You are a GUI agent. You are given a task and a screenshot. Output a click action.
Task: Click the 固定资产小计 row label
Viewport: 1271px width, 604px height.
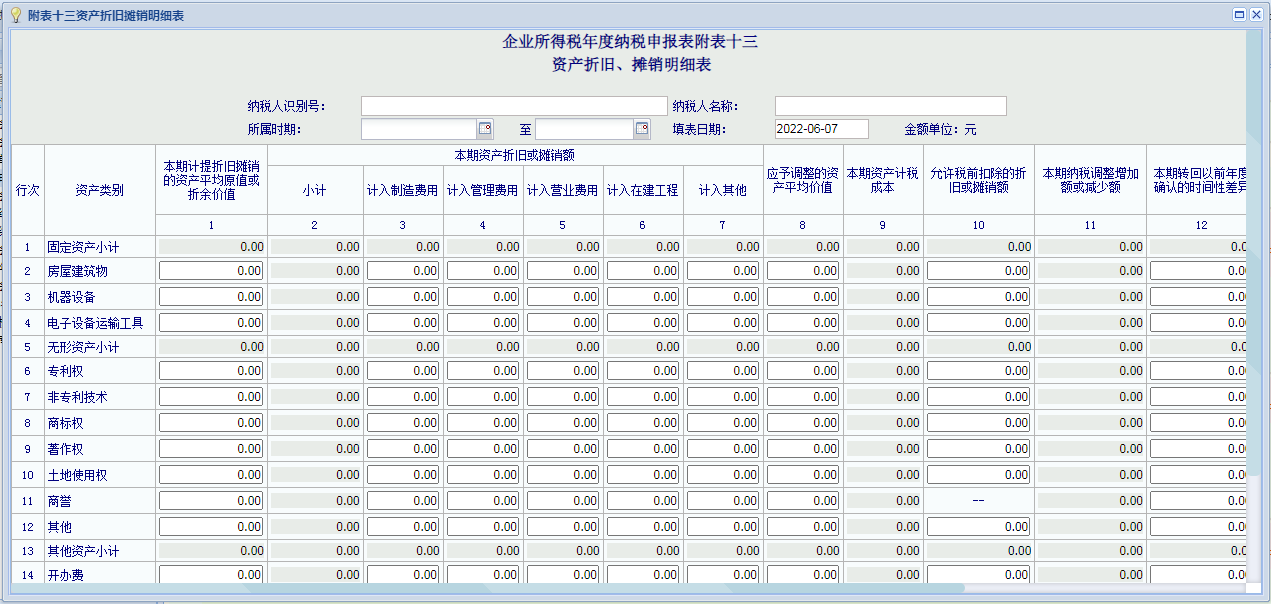point(83,246)
